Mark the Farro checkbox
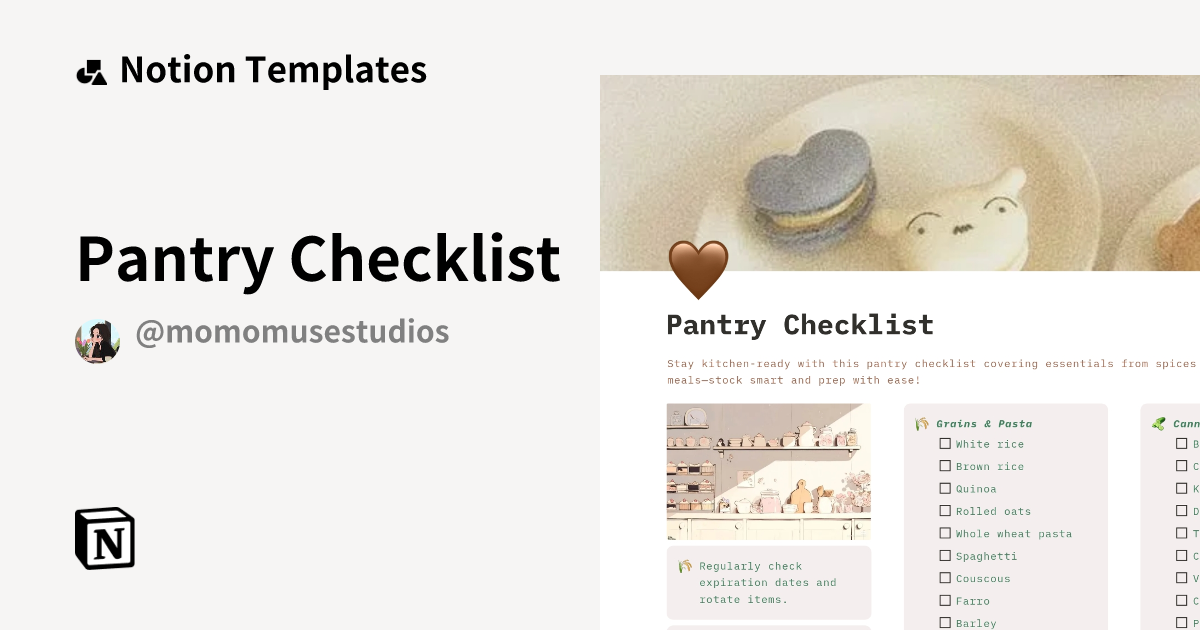The width and height of the screenshot is (1200, 630). 945,600
